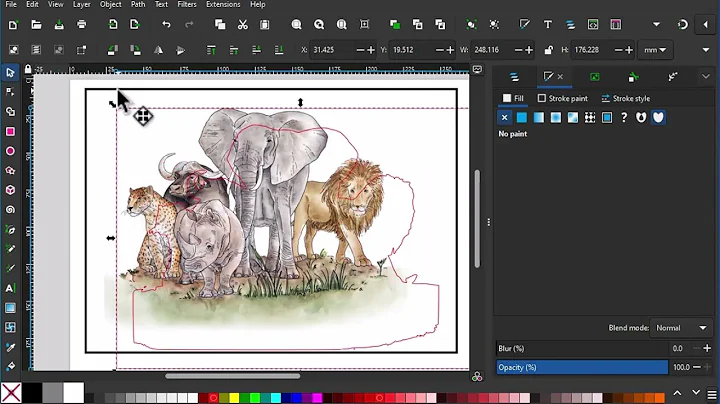
Task: Open palette options hamburger menu
Action: click(712, 394)
